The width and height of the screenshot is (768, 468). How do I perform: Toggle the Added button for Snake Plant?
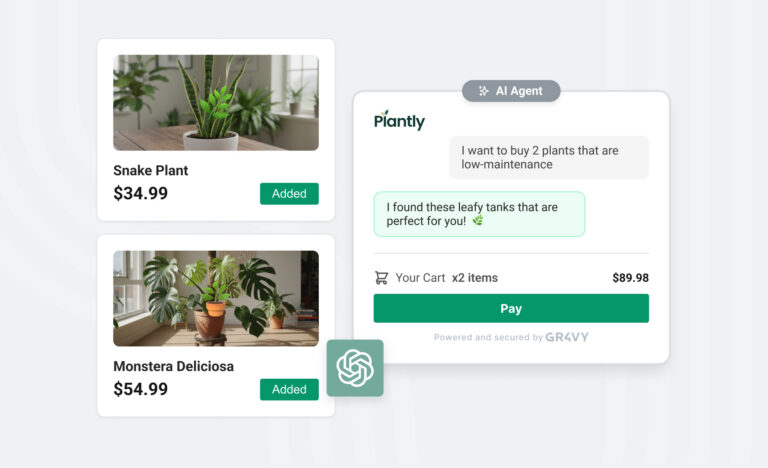[289, 194]
